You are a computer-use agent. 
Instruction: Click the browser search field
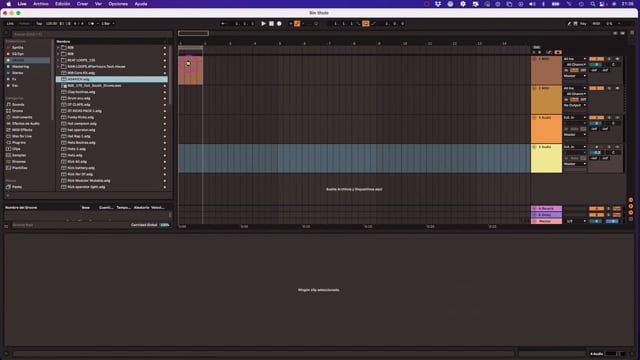pos(92,34)
